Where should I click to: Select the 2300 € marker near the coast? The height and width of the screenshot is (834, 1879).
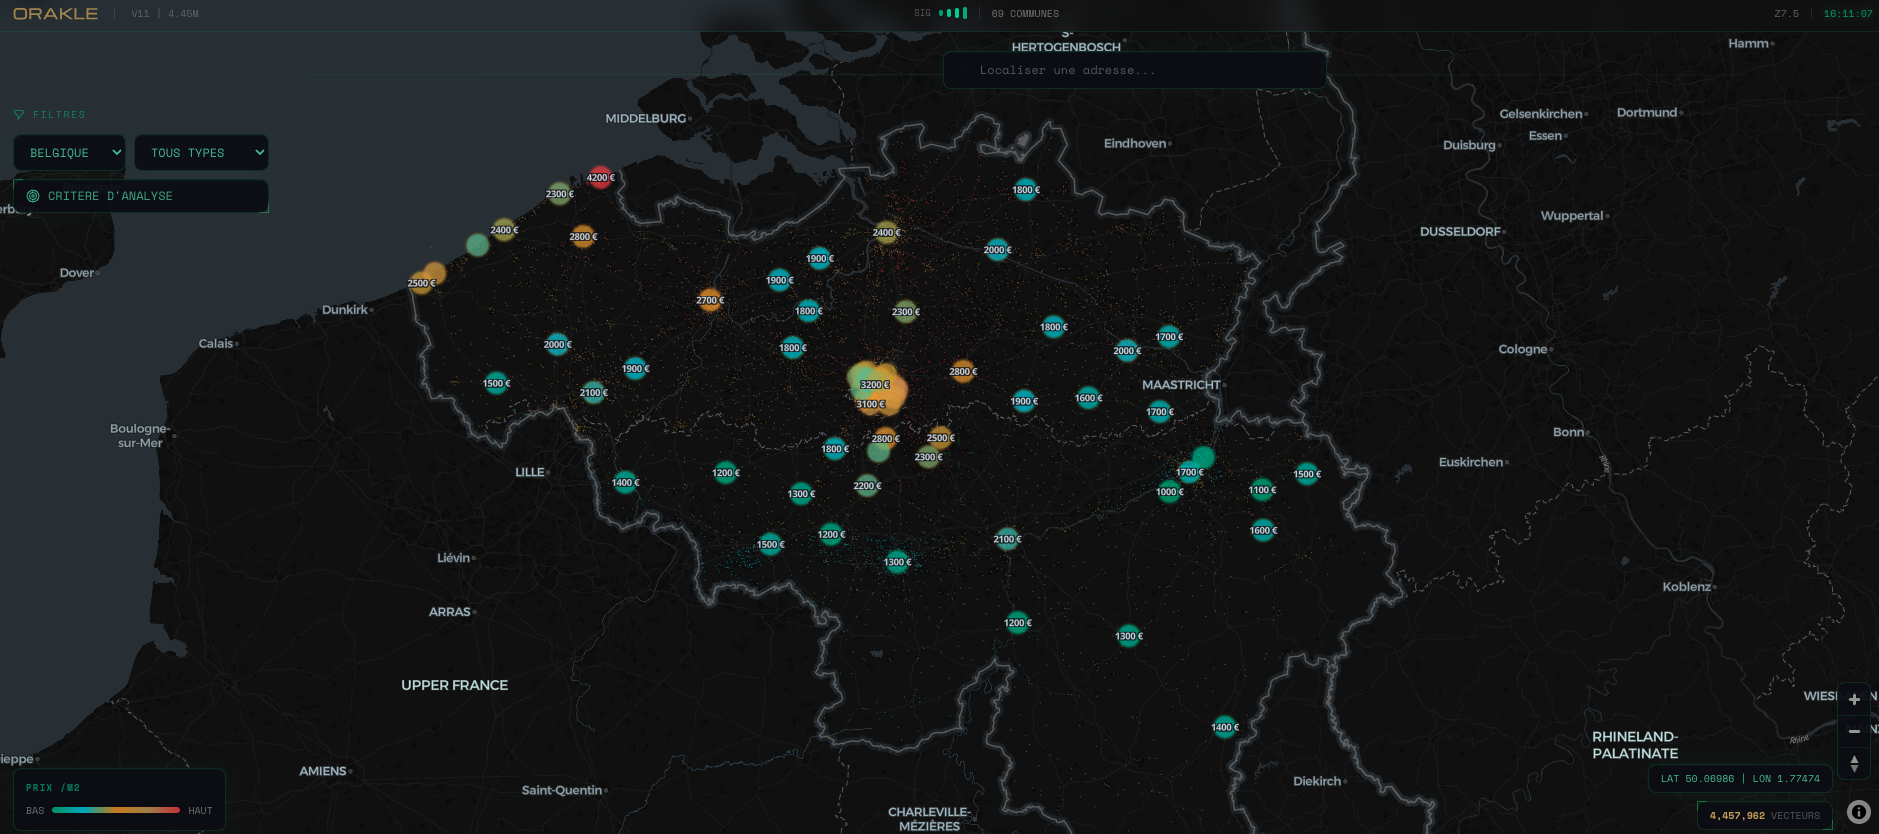[x=559, y=194]
